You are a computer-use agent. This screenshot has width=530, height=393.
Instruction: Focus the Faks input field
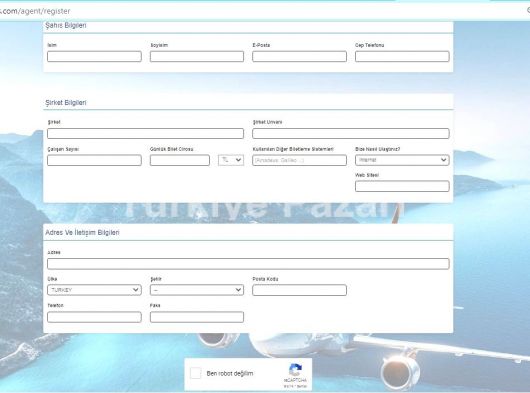pos(197,317)
